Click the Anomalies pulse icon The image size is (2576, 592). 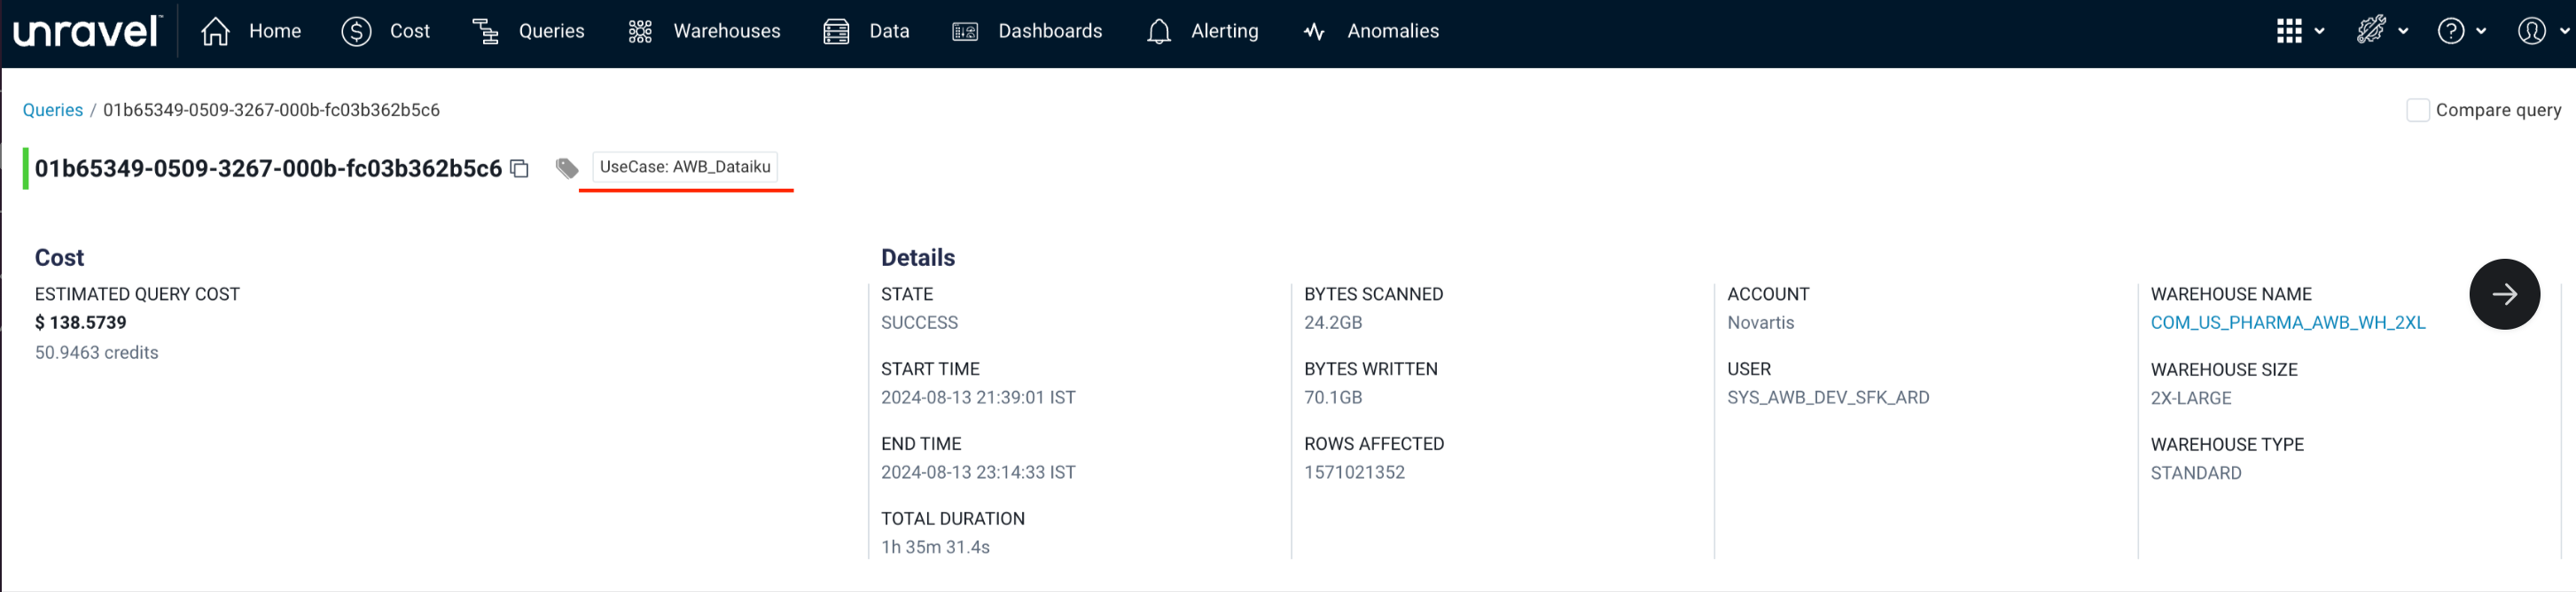click(1314, 32)
